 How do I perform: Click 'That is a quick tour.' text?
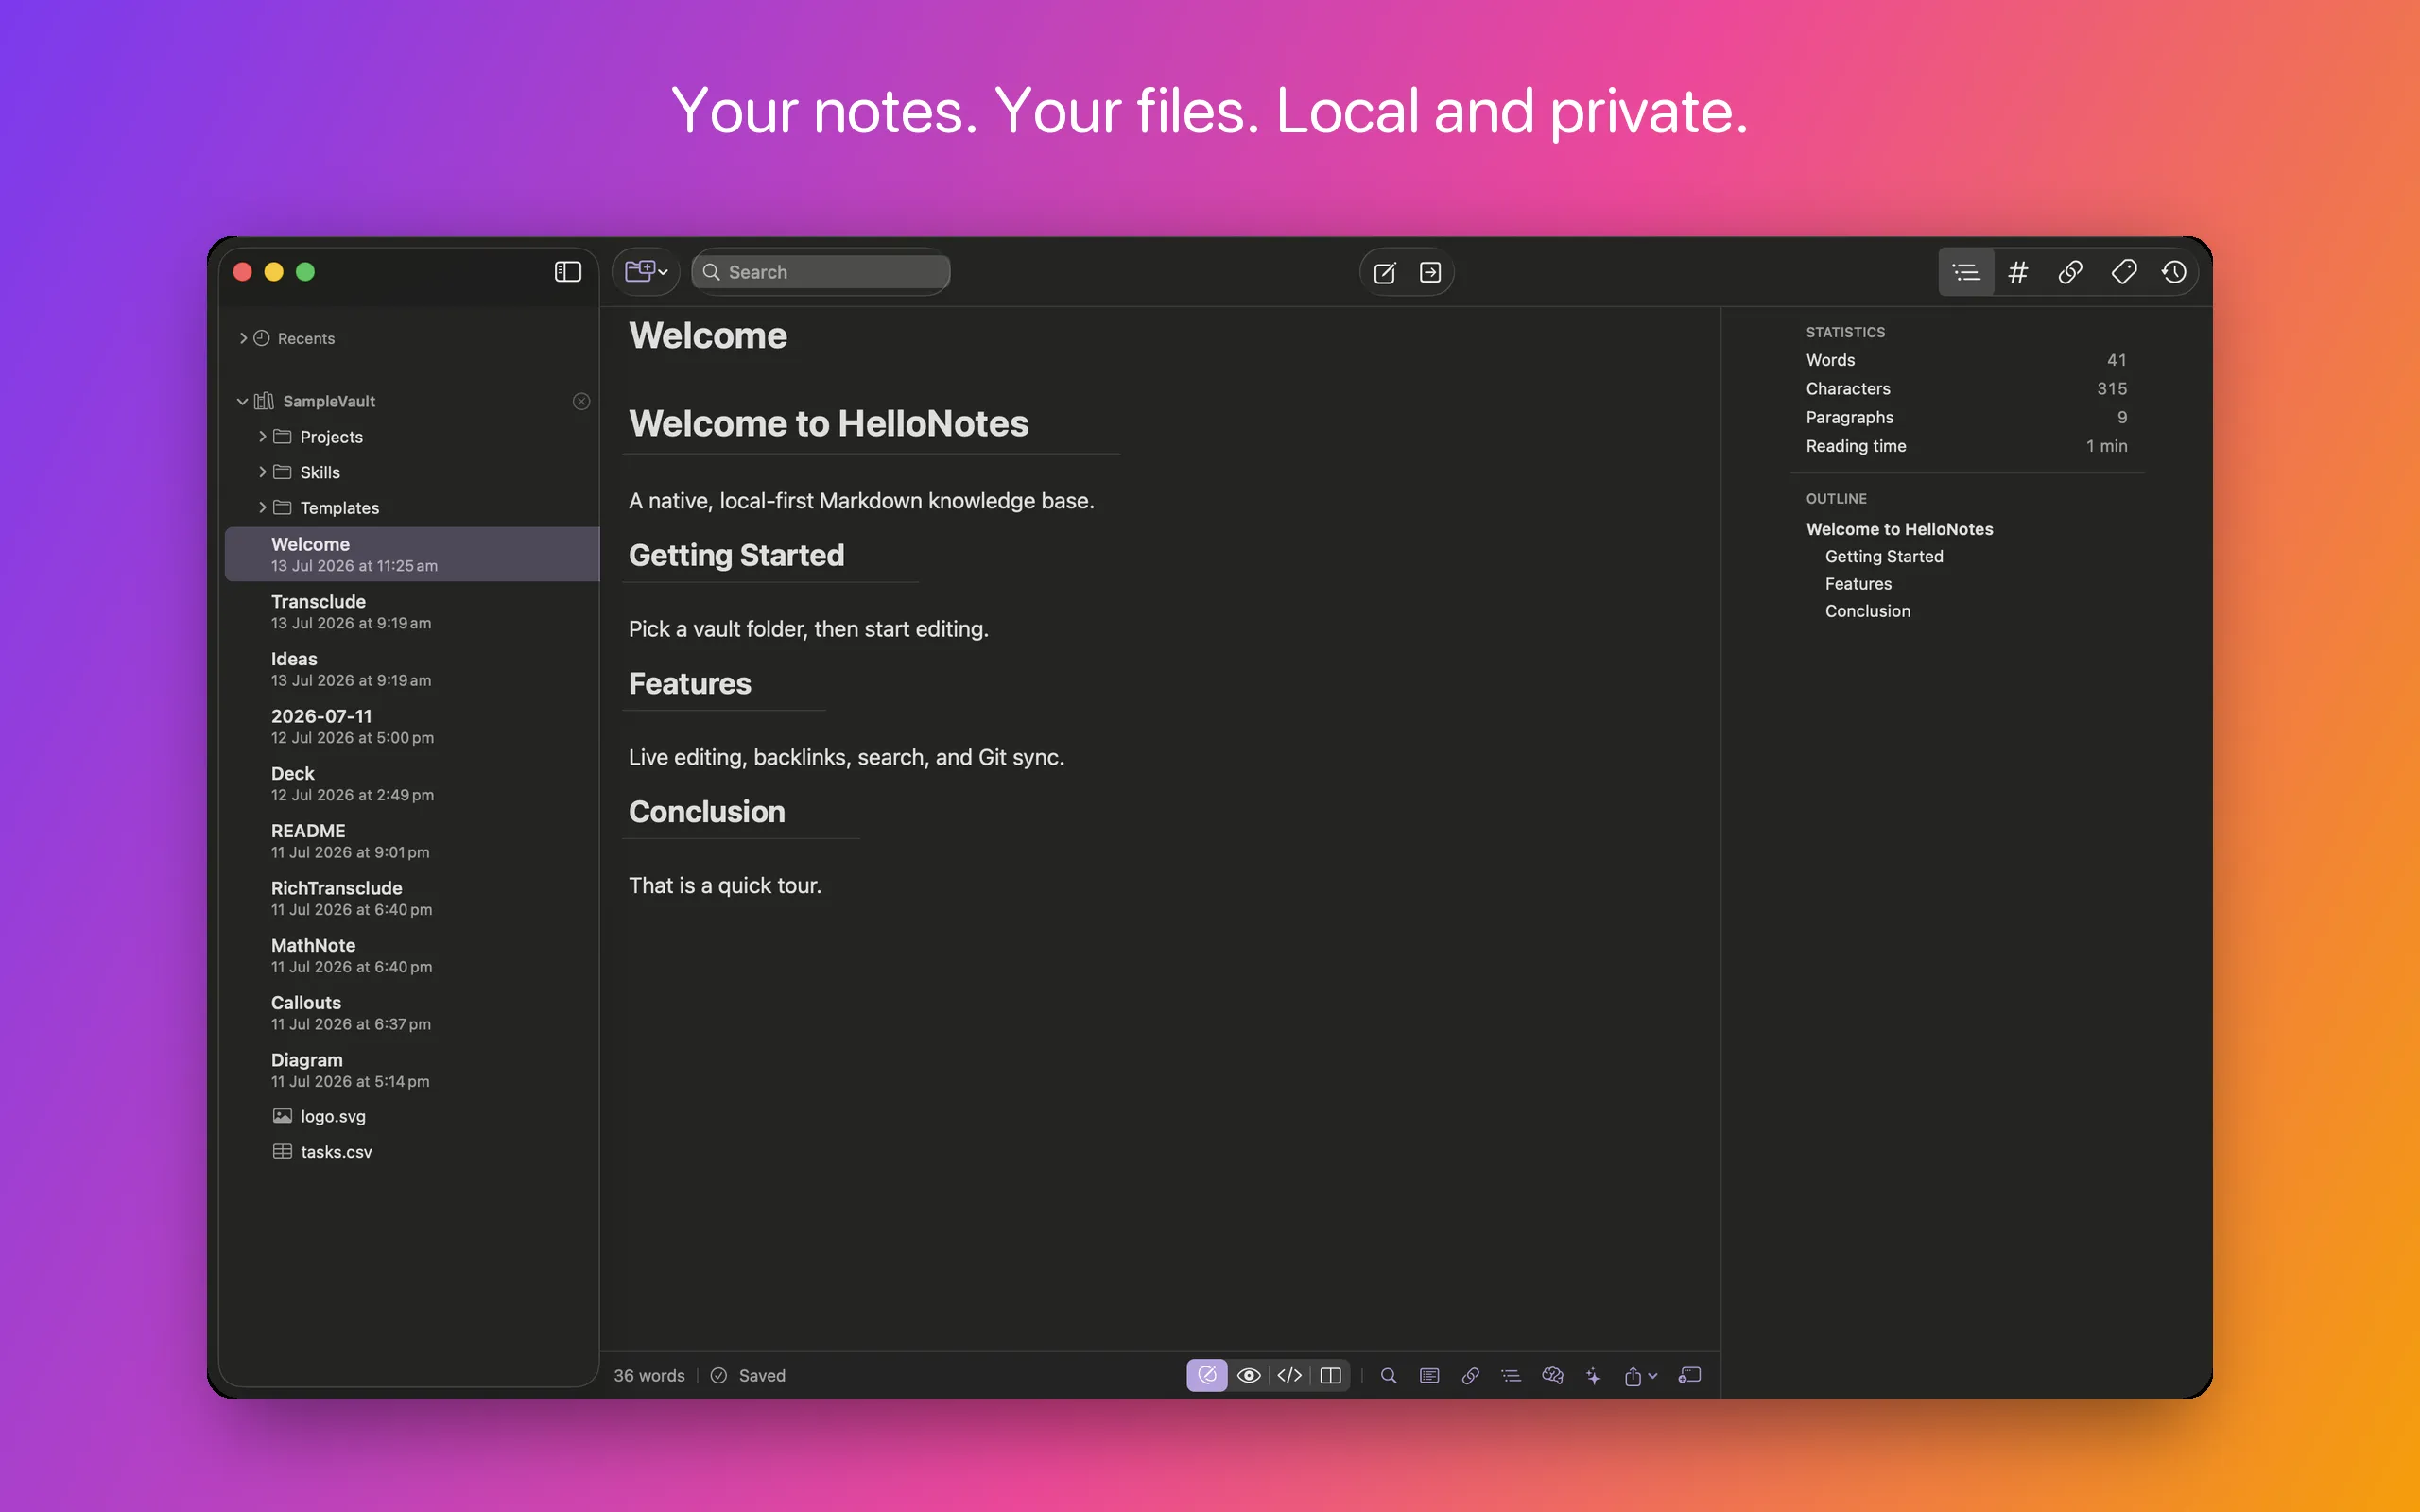725,886
